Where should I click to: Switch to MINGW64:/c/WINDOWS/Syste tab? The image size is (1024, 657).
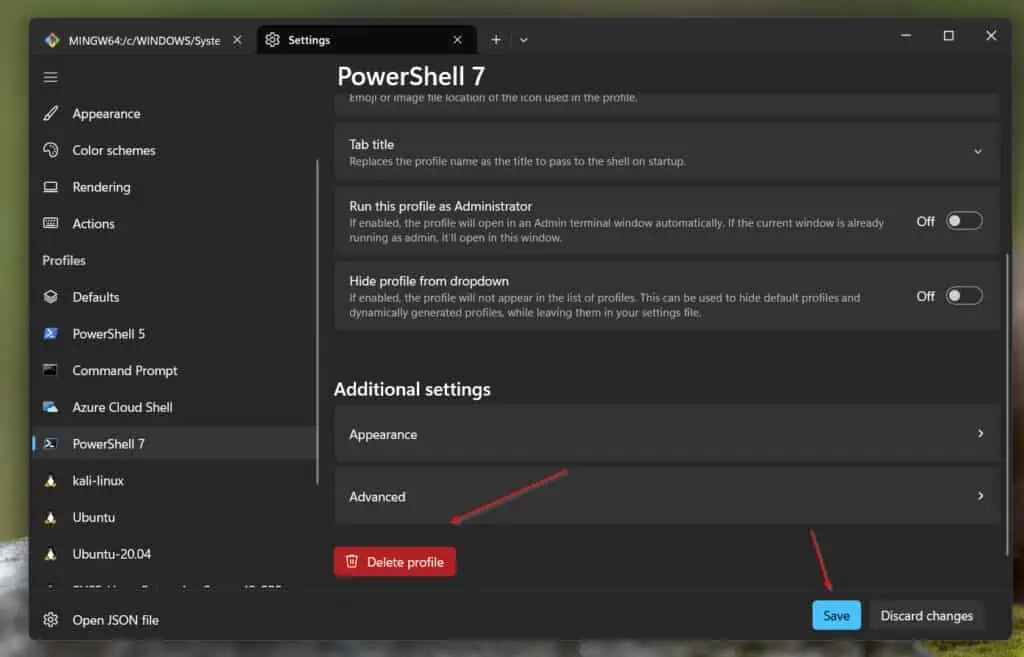tap(144, 40)
